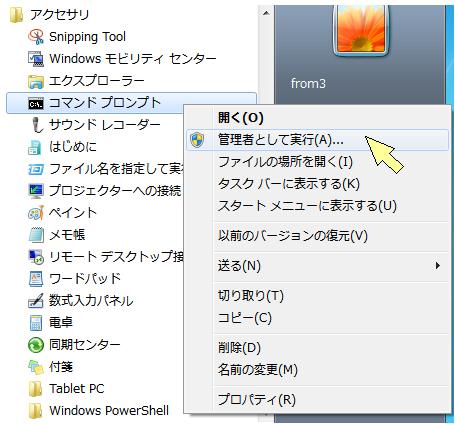Choose コピー(C) in the context menu
This screenshot has width=455, height=424.
tap(317, 317)
